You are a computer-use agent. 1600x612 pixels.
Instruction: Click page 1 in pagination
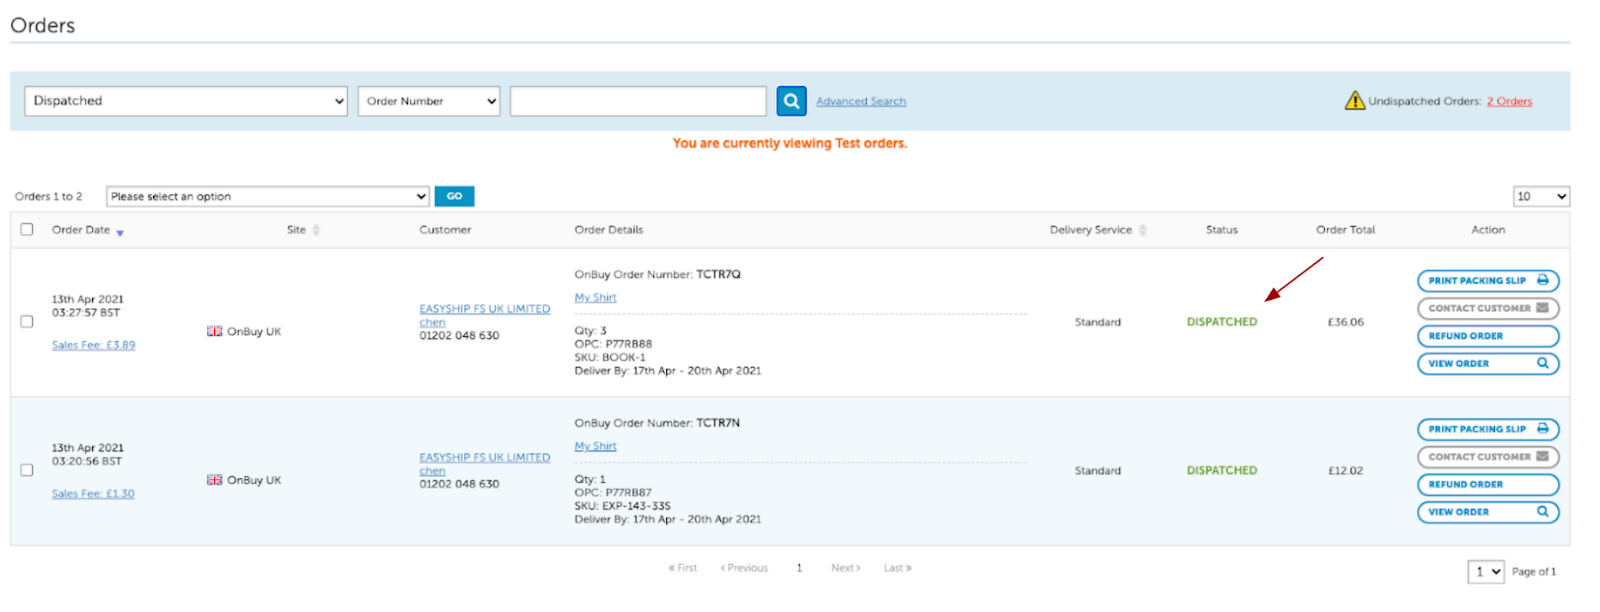tap(799, 568)
